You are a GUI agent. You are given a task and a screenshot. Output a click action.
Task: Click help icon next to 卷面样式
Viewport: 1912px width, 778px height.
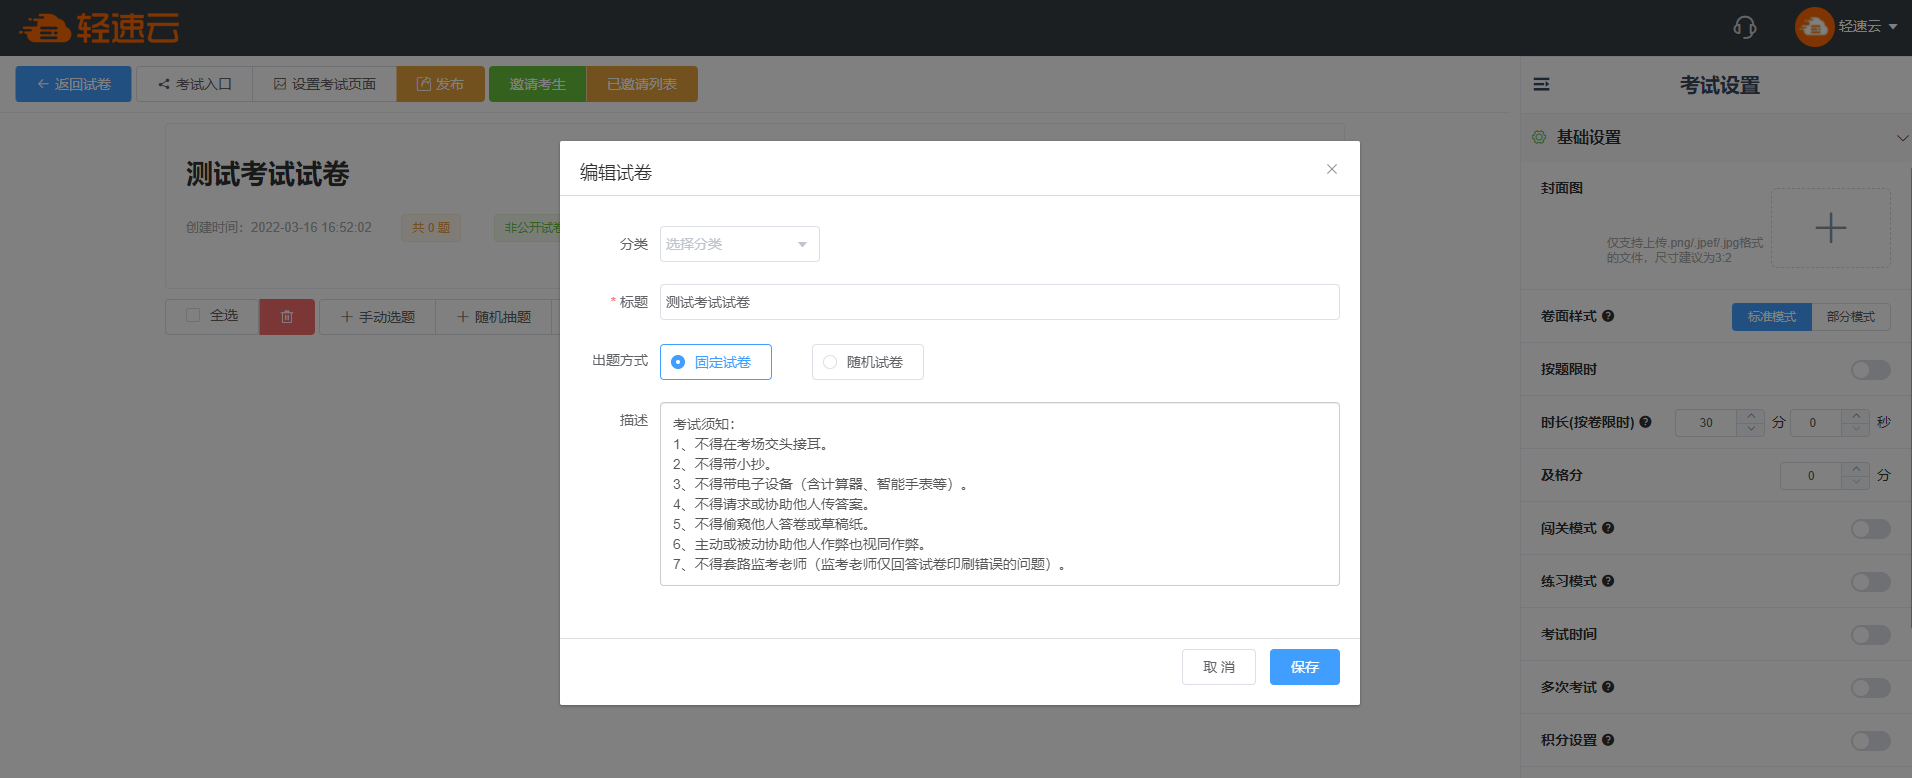pyautogui.click(x=1608, y=316)
